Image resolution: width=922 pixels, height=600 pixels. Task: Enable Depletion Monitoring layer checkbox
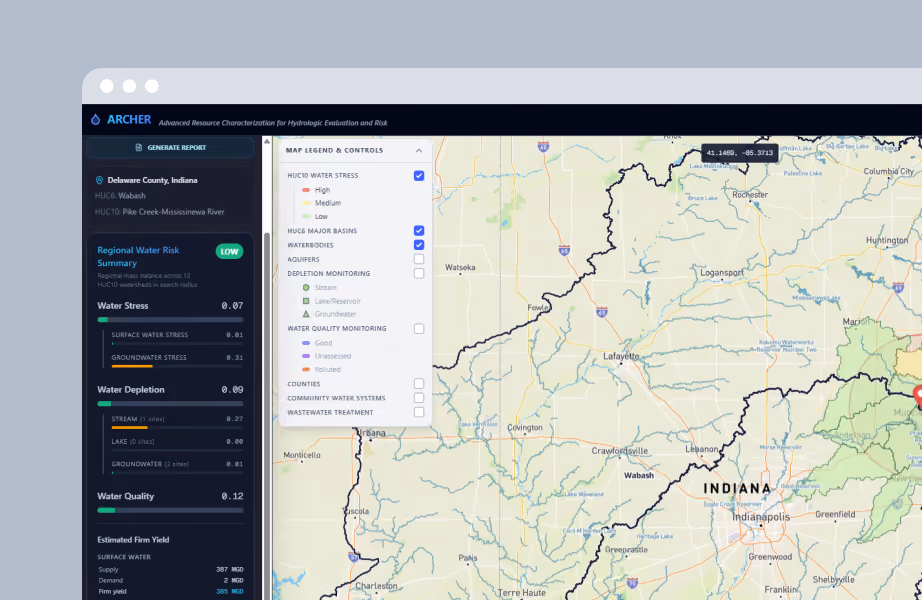[419, 274]
